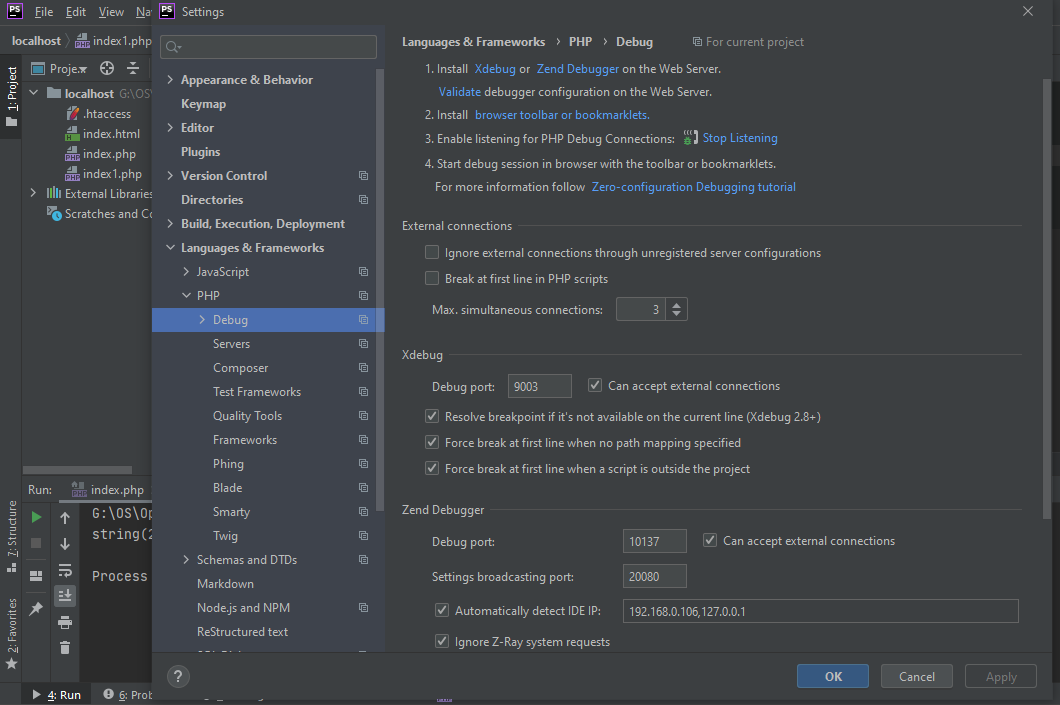Viewport: 1060px width, 705px height.
Task: Click the help question mark button
Action: [178, 677]
